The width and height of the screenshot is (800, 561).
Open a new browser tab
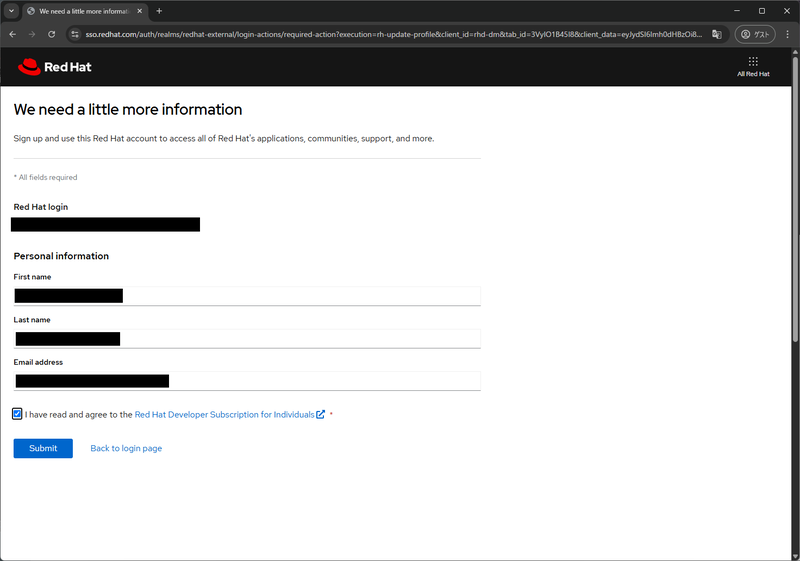click(x=159, y=11)
